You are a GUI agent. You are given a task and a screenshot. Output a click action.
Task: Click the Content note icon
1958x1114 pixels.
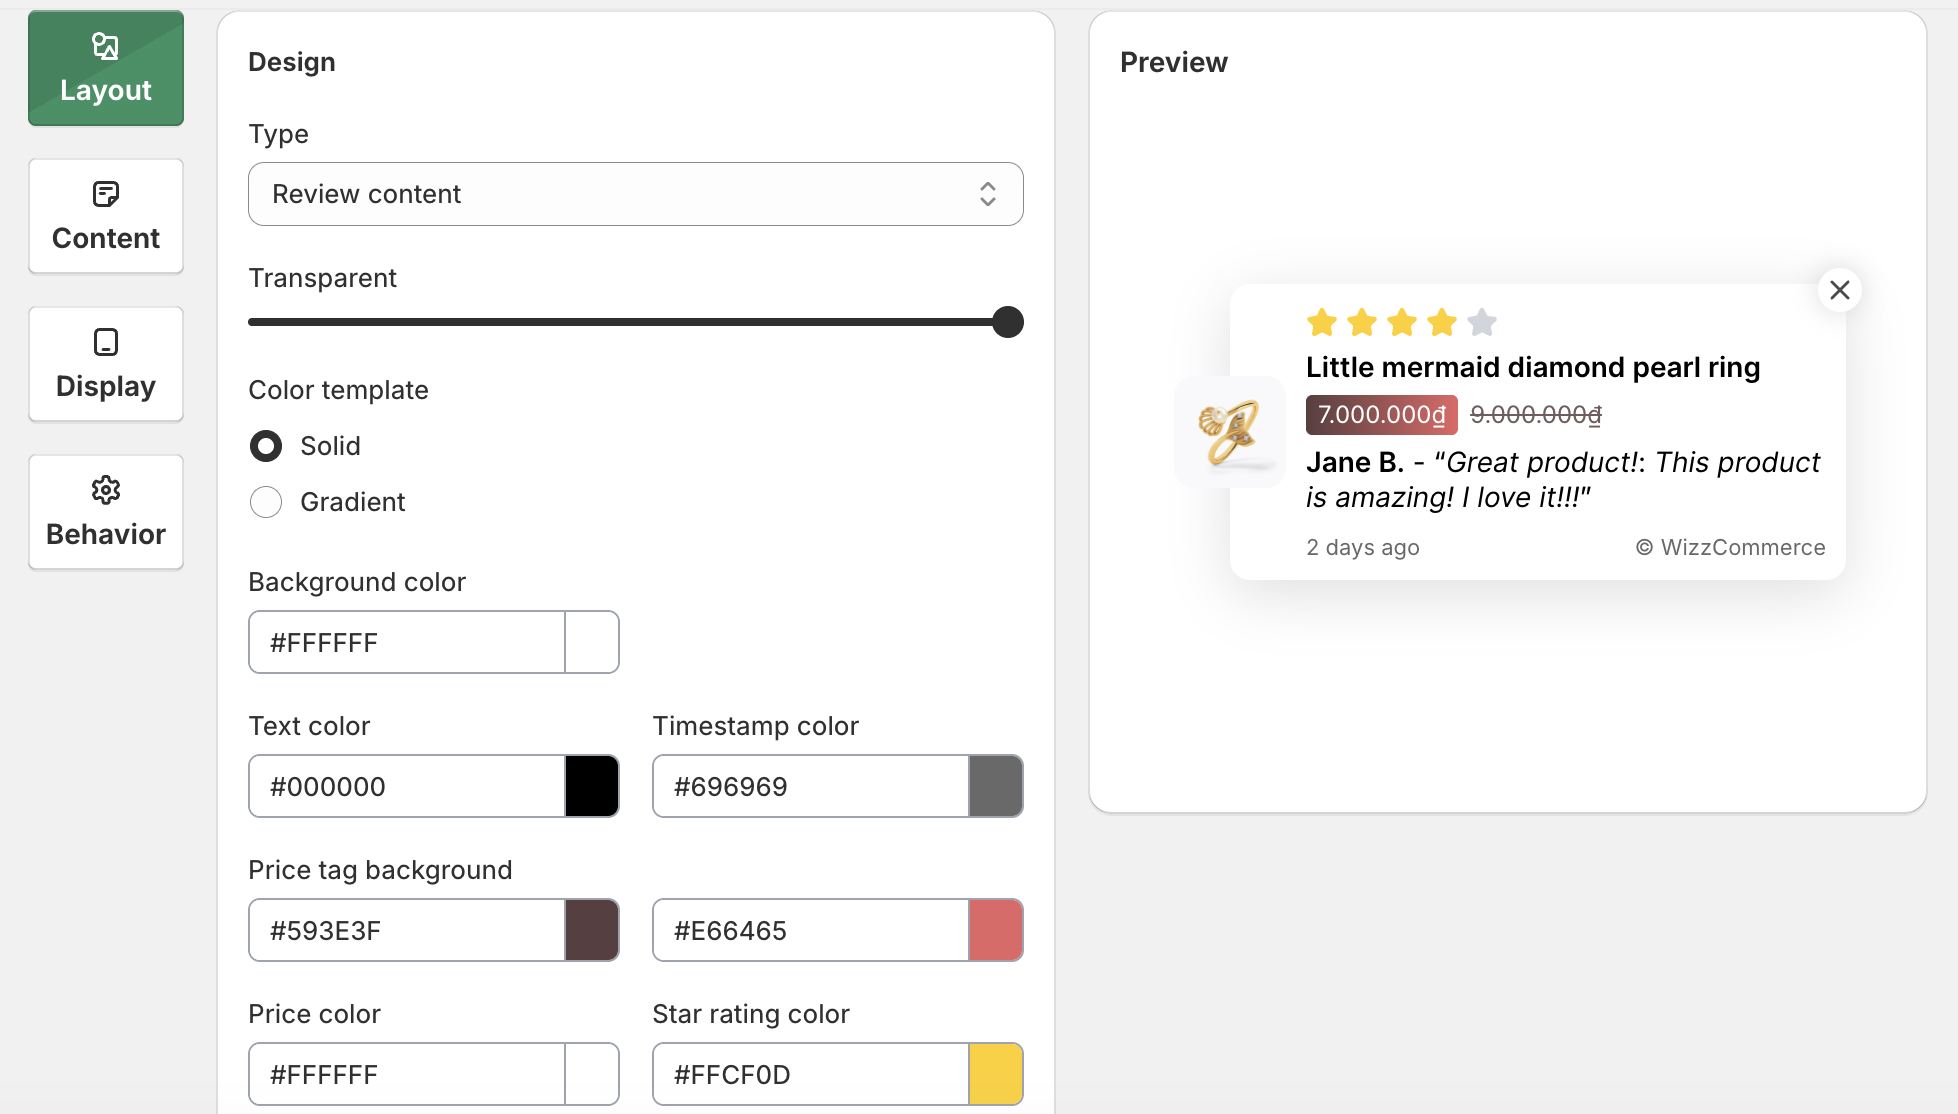coord(106,194)
